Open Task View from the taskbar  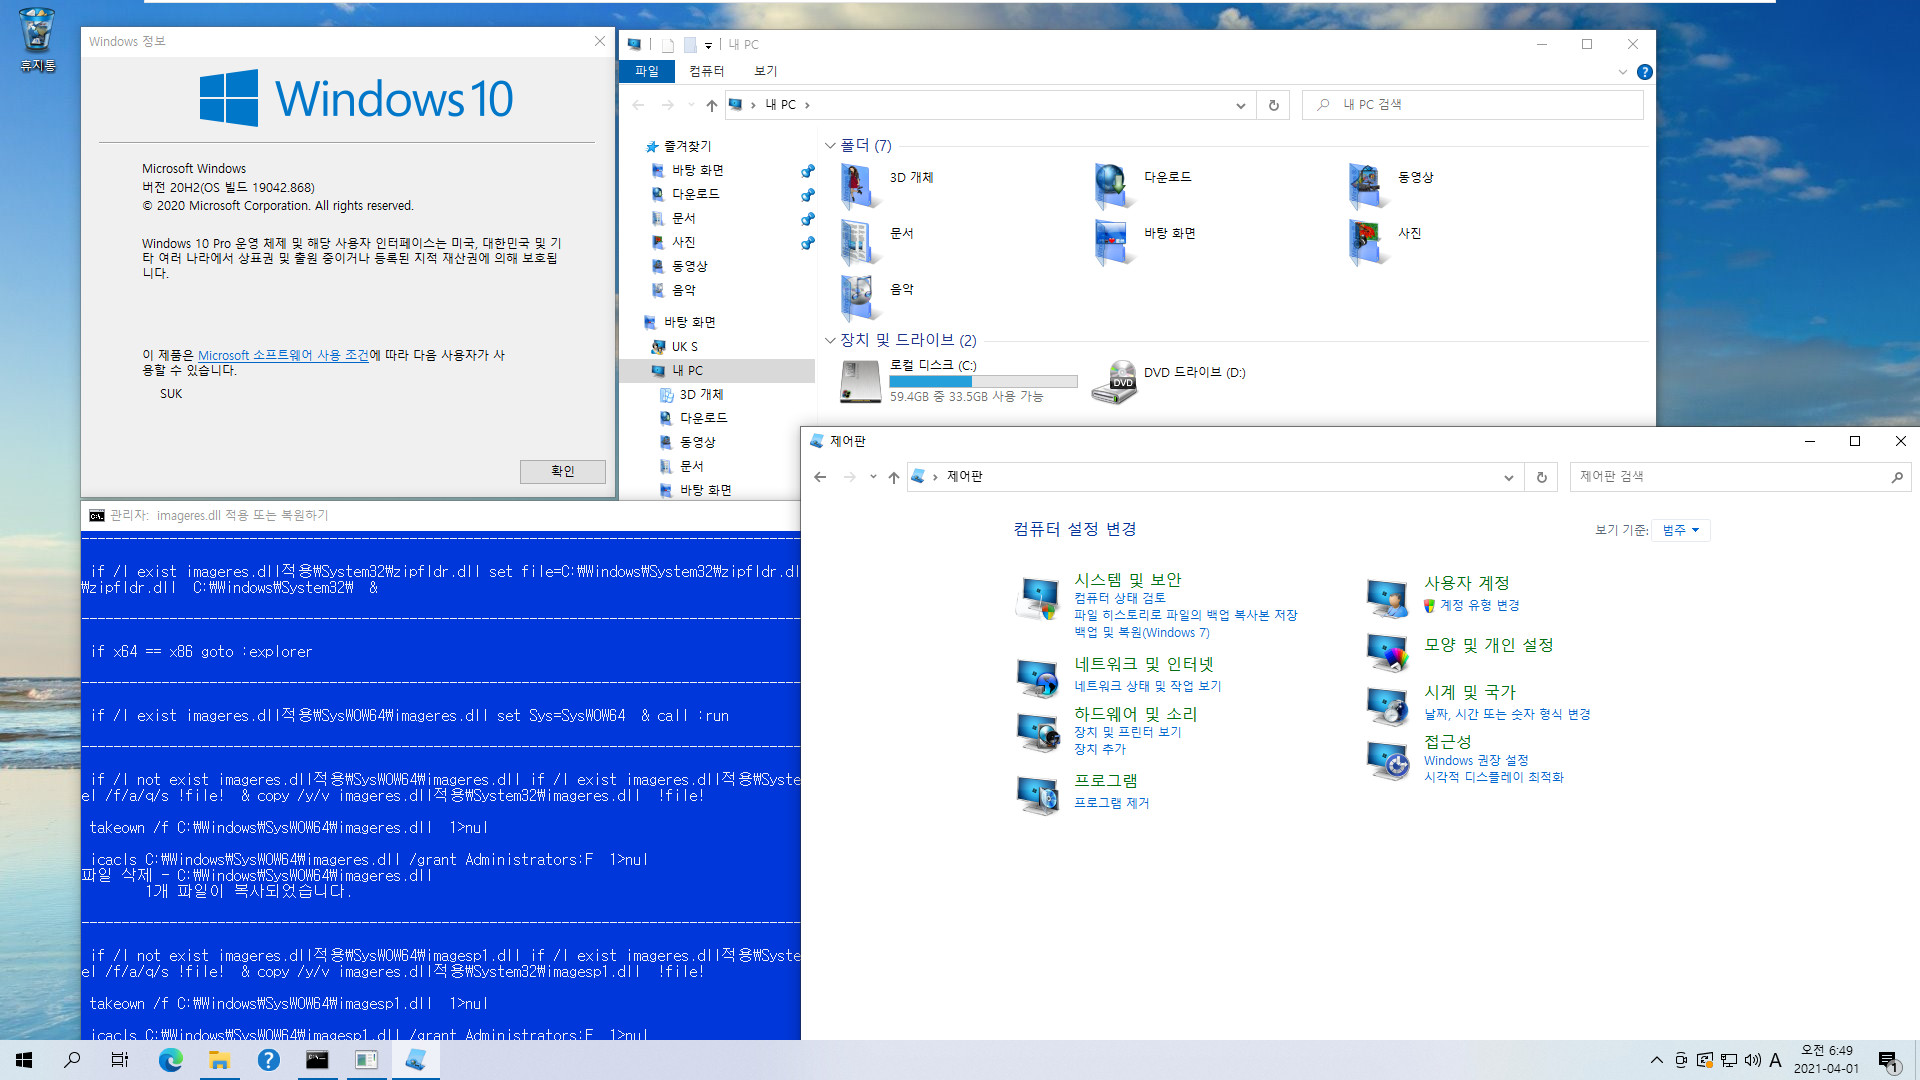(x=120, y=1060)
